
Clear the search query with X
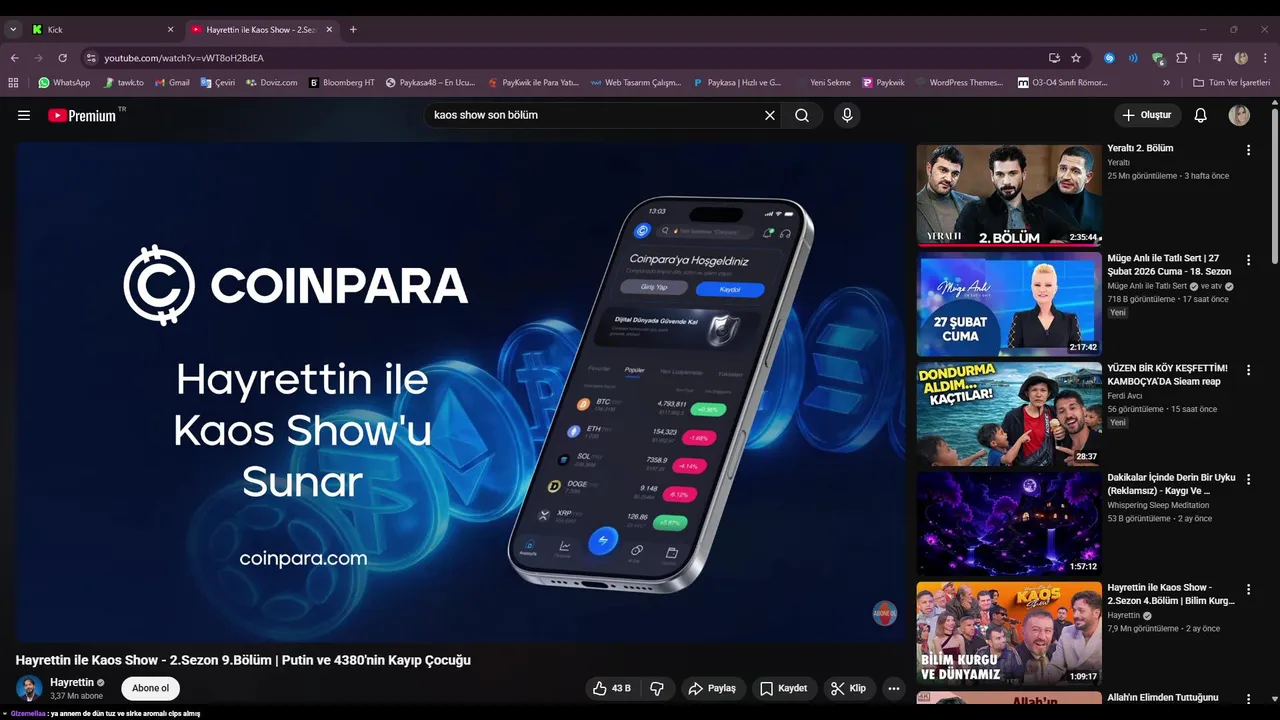pyautogui.click(x=770, y=115)
